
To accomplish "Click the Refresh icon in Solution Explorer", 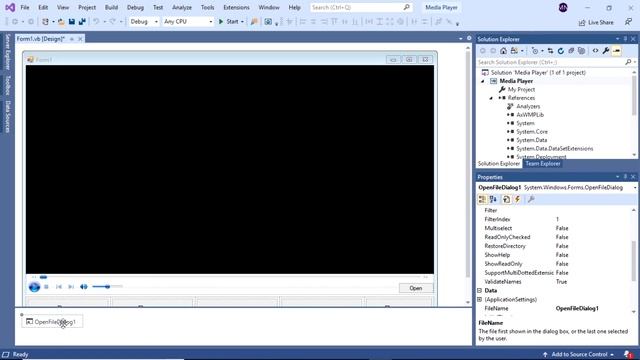I will tap(561, 51).
